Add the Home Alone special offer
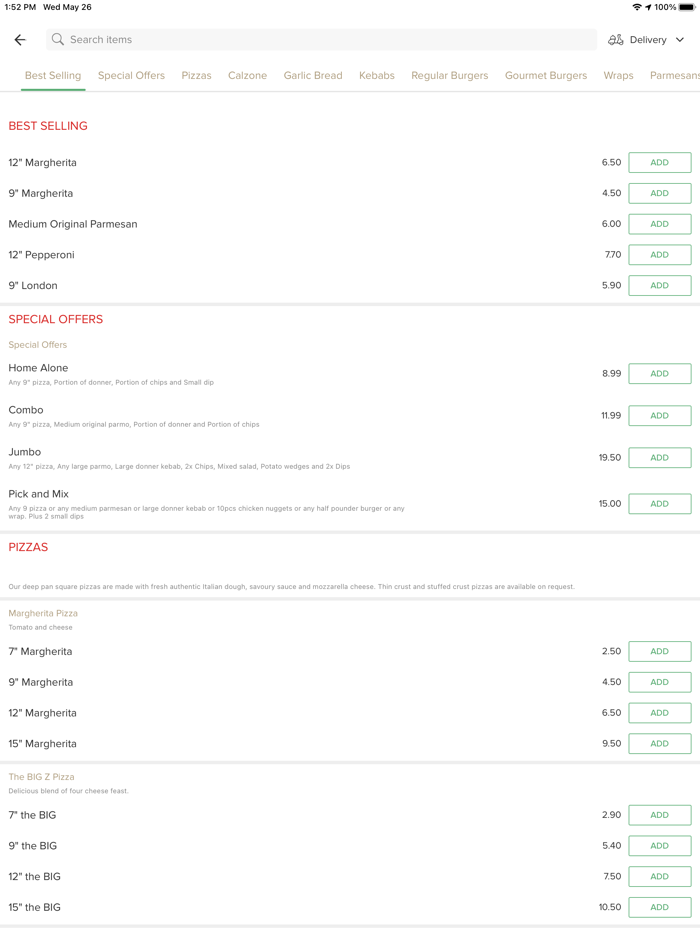The width and height of the screenshot is (700, 934). click(x=659, y=374)
